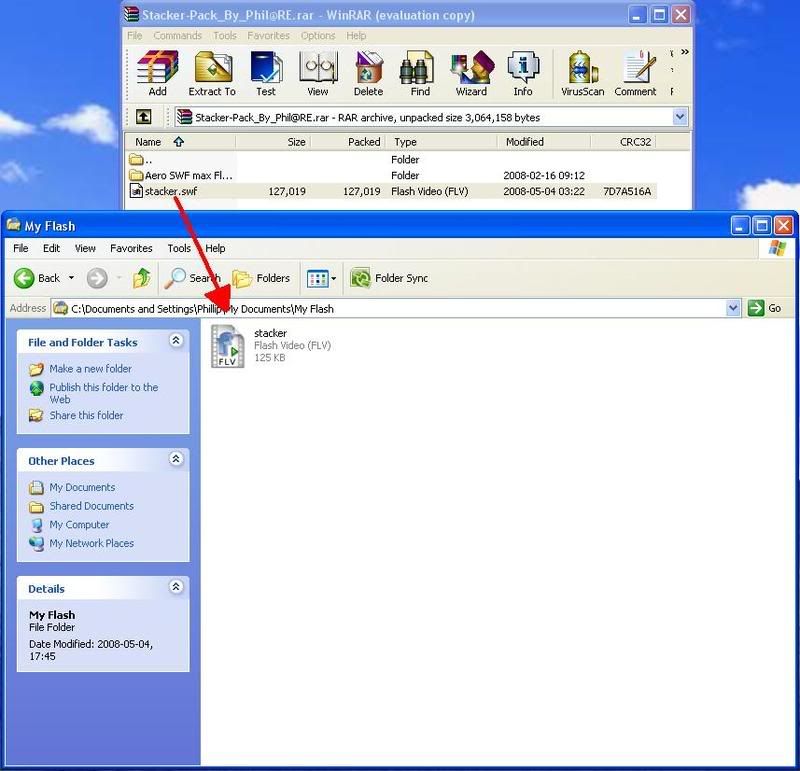Click the address bar path field
This screenshot has width=800, height=771.
(x=388, y=309)
